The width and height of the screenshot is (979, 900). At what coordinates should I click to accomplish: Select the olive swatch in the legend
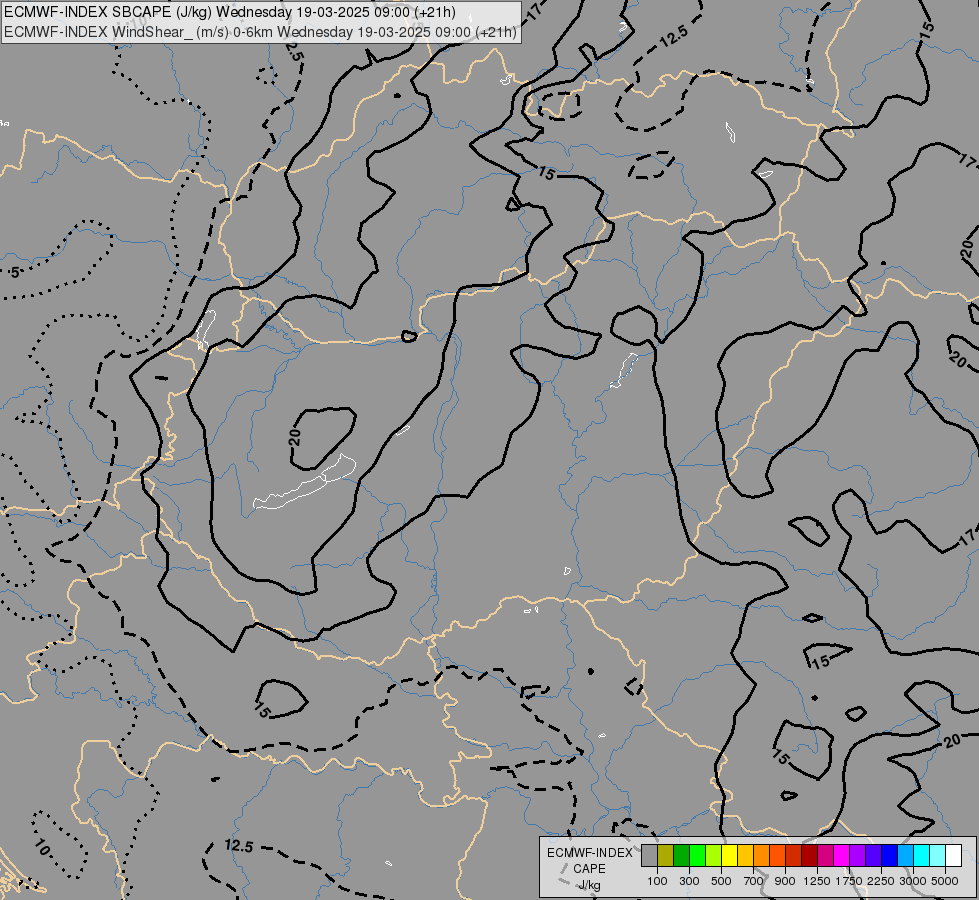pos(666,855)
